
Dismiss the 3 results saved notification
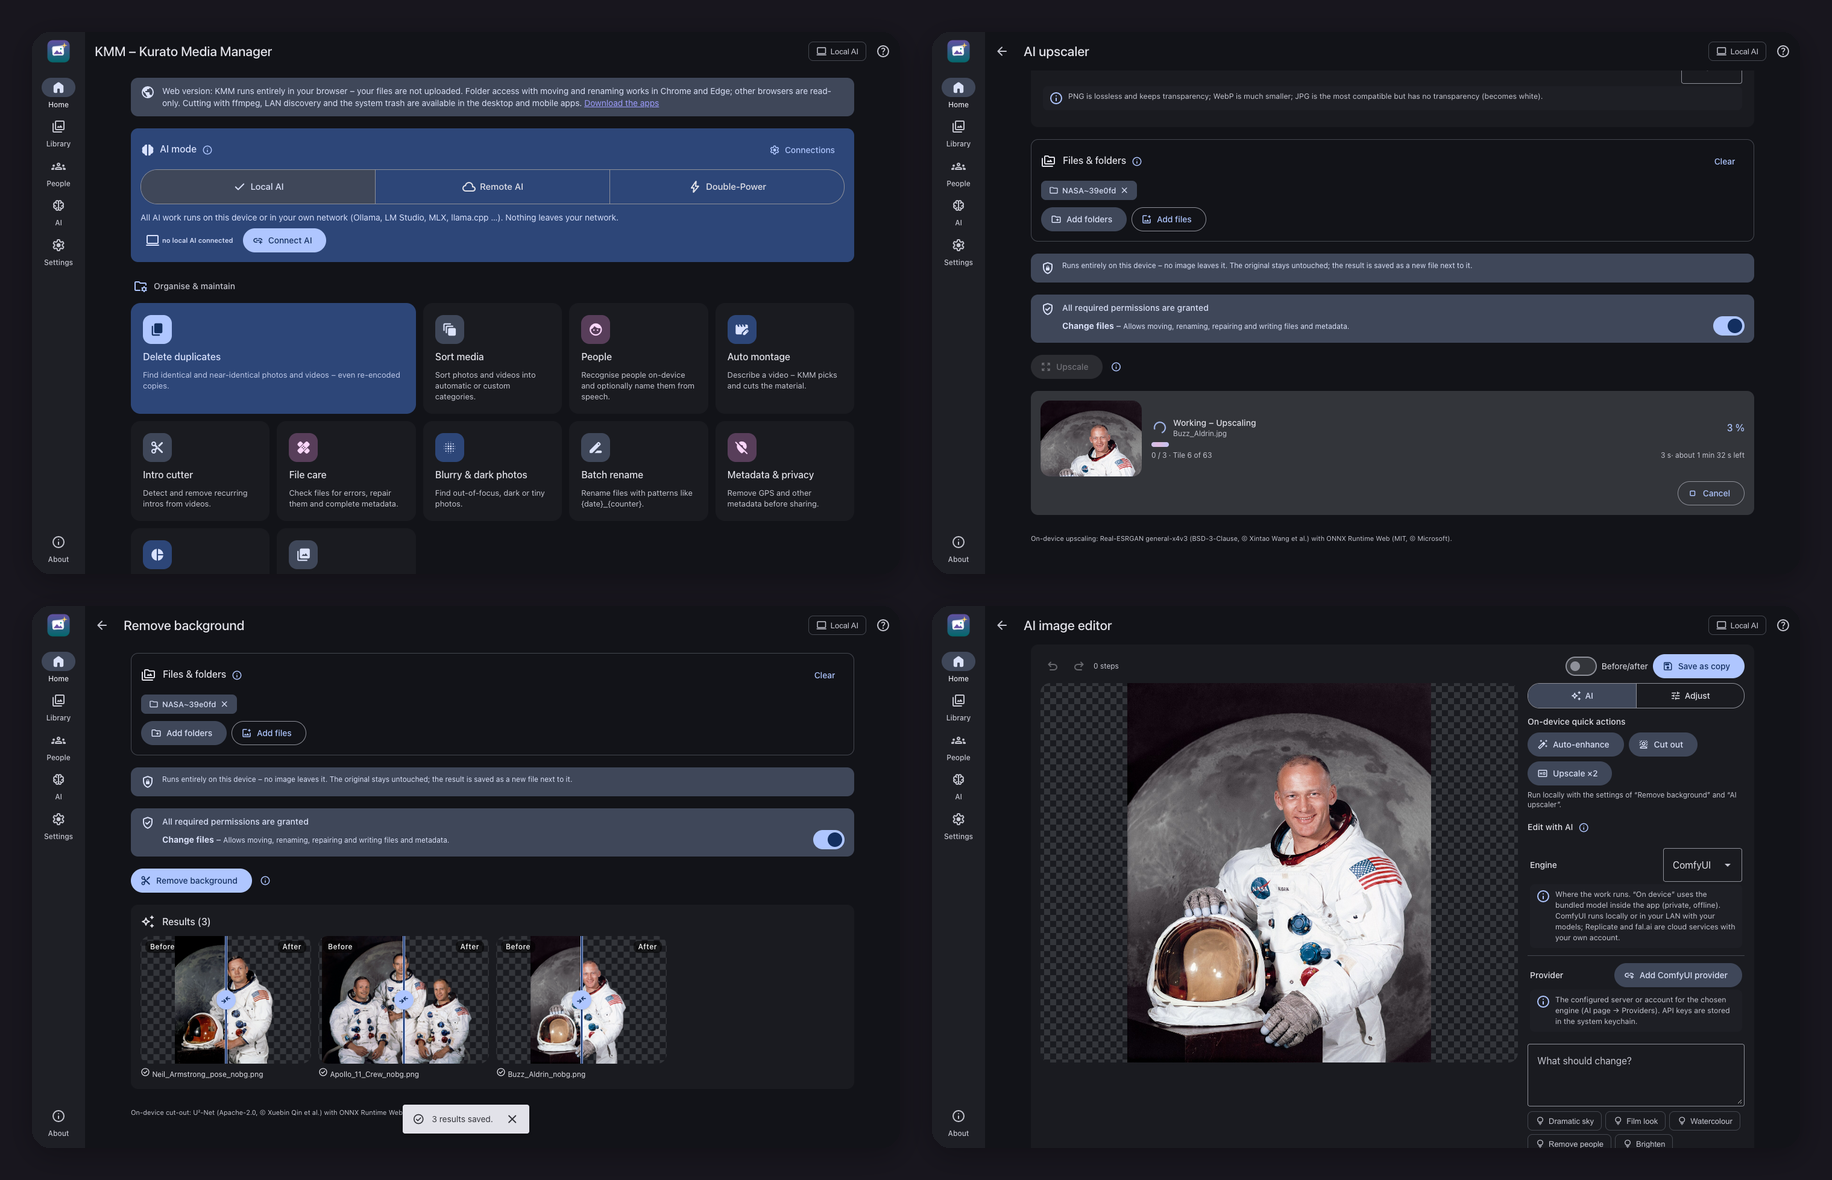(512, 1119)
